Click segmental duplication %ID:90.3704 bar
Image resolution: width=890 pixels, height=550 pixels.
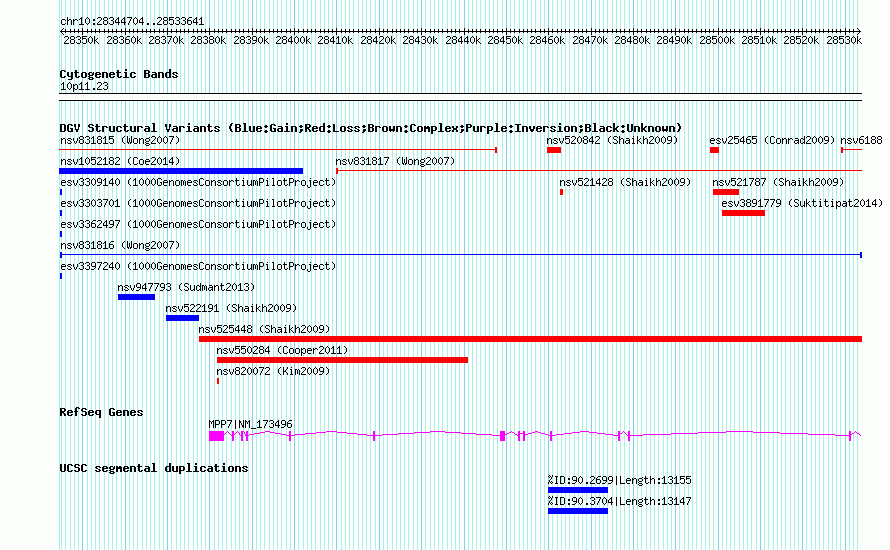tap(578, 511)
